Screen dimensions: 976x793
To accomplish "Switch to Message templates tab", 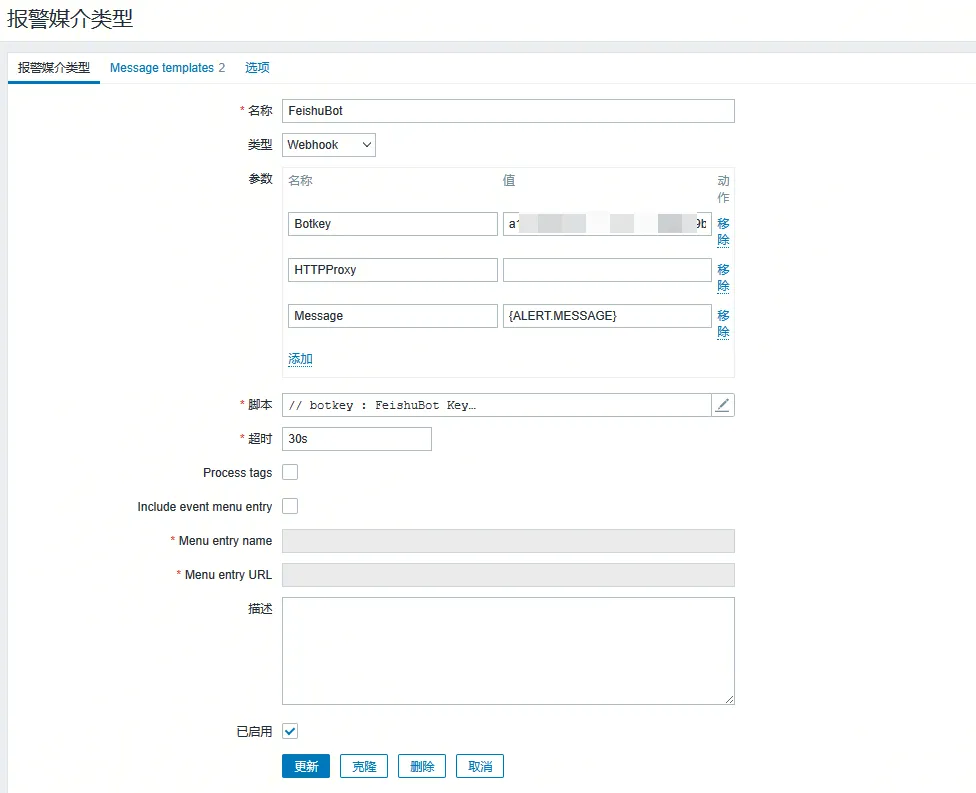I will pos(166,68).
